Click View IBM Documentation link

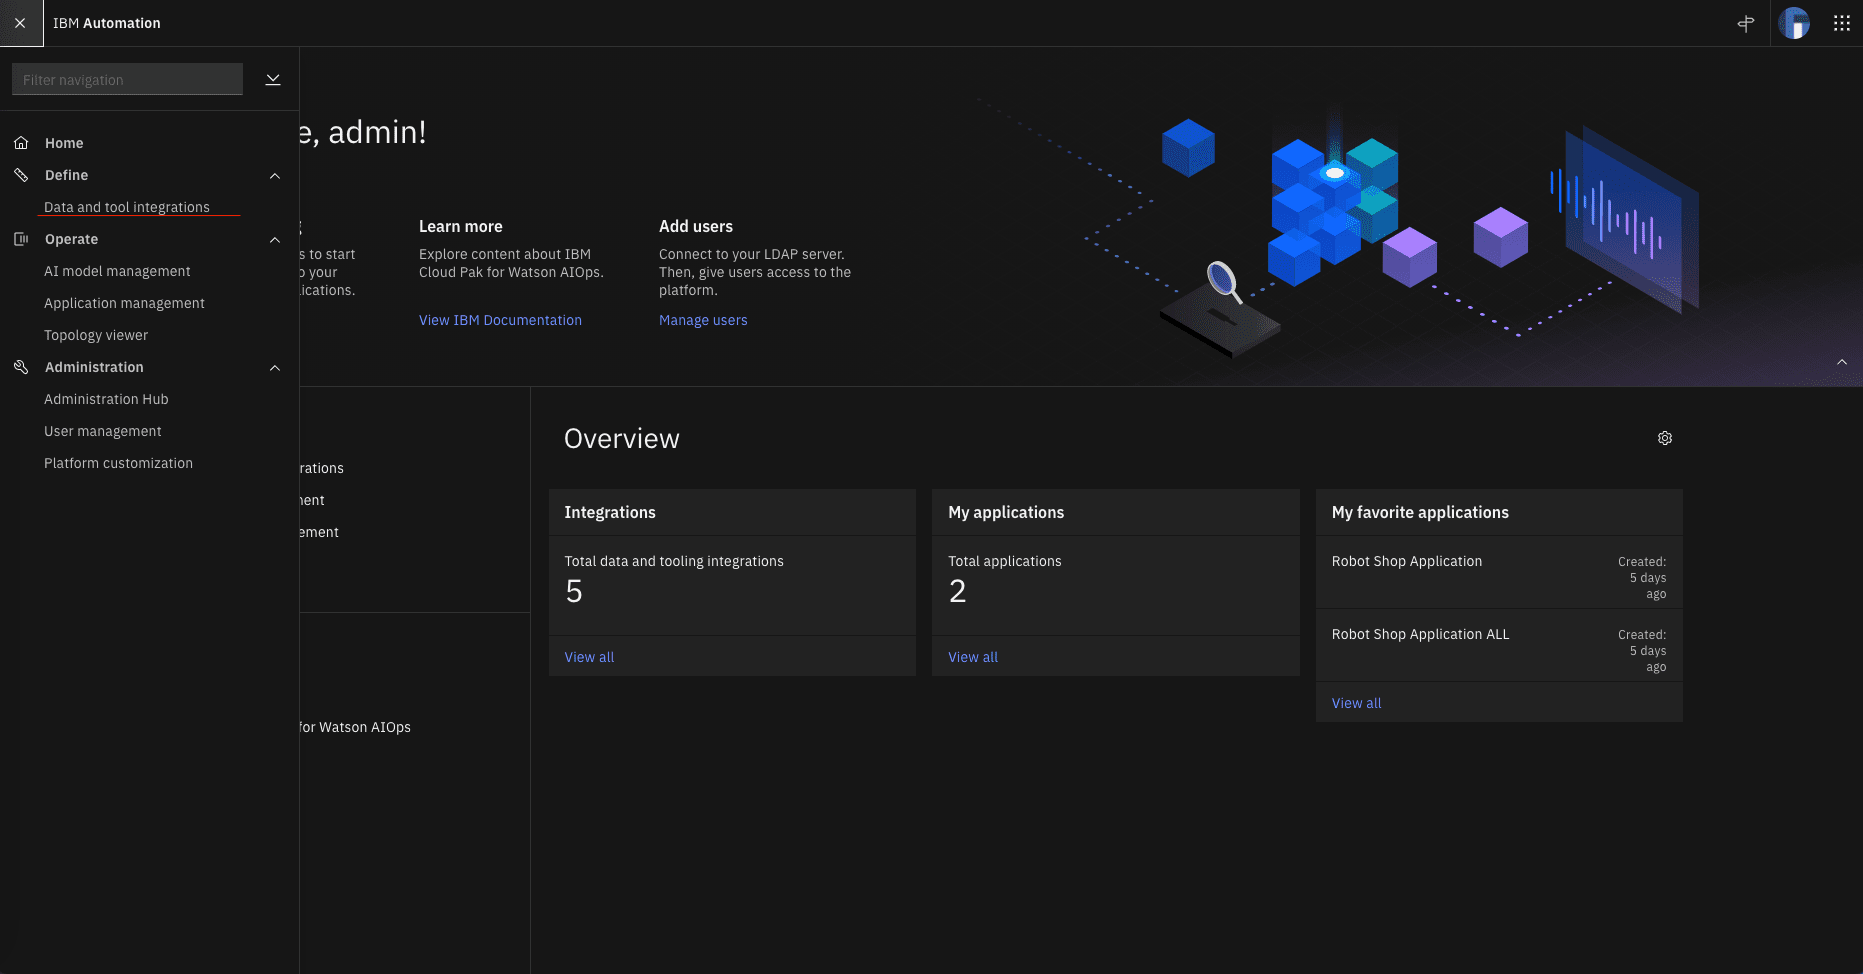point(500,319)
